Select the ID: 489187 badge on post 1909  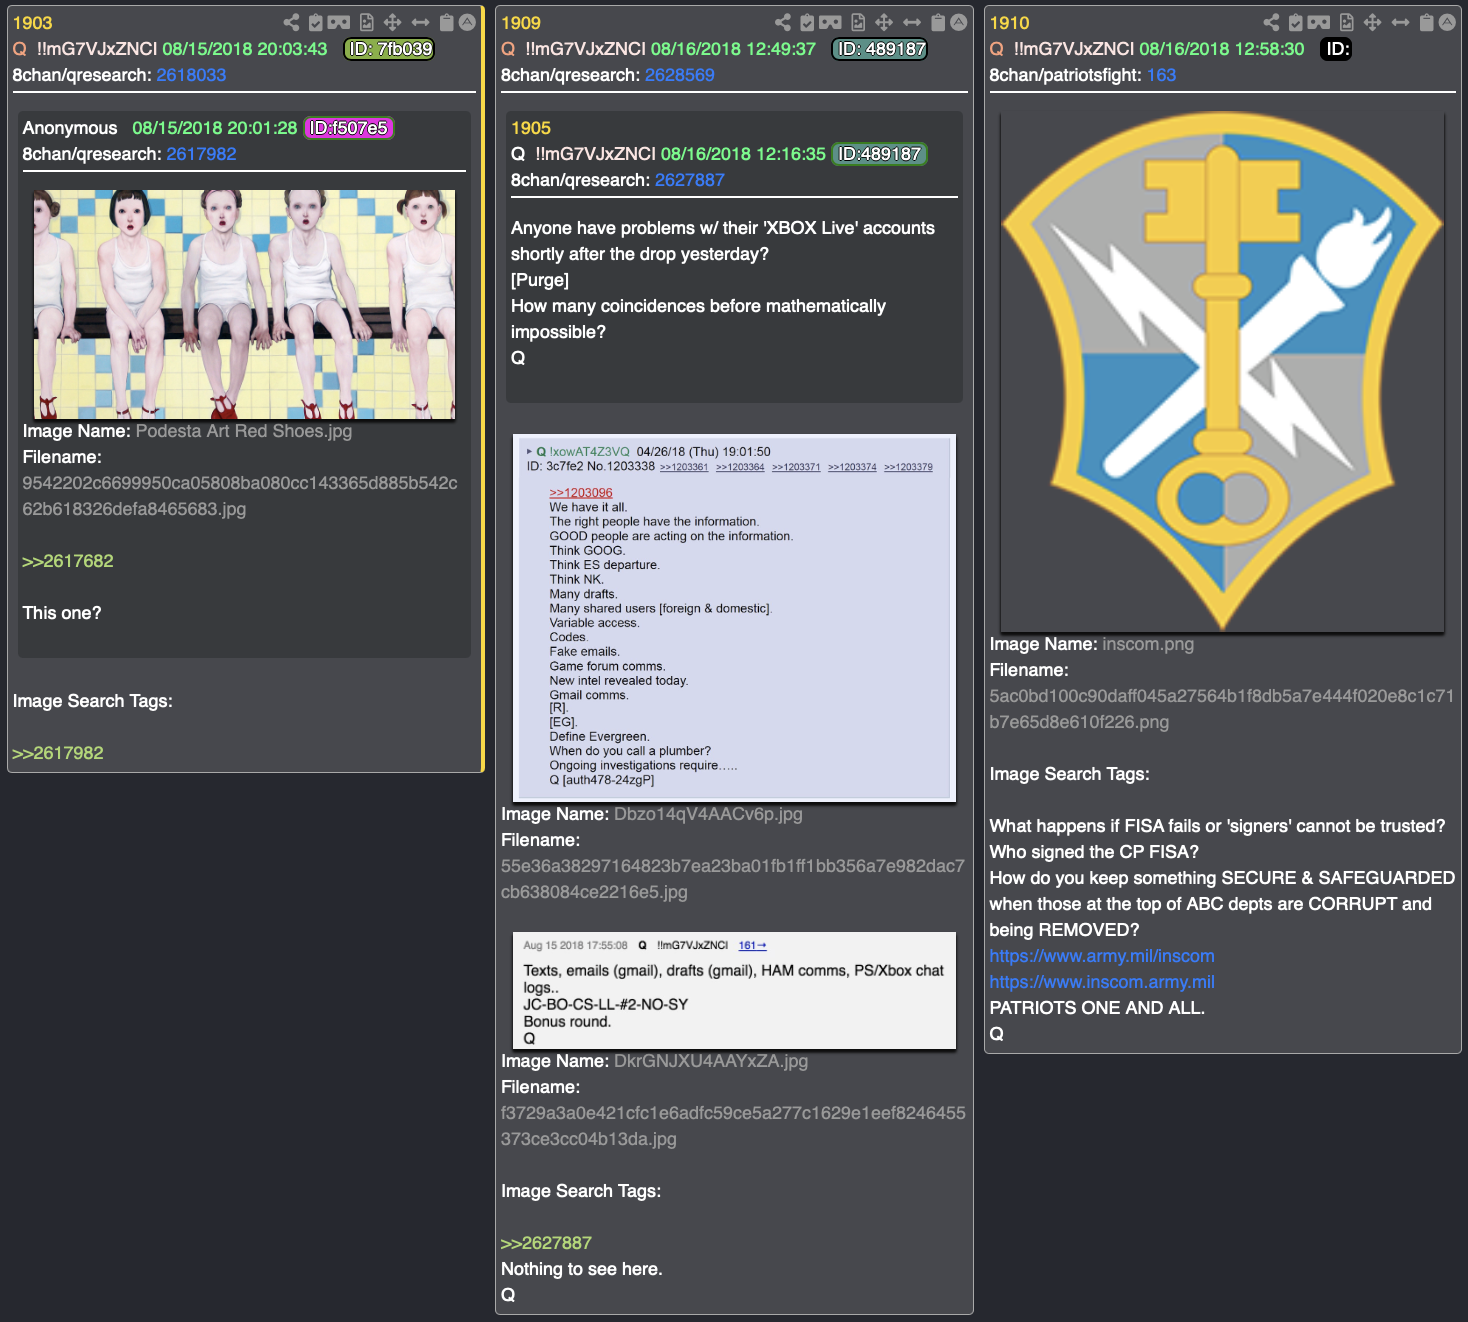(x=880, y=49)
